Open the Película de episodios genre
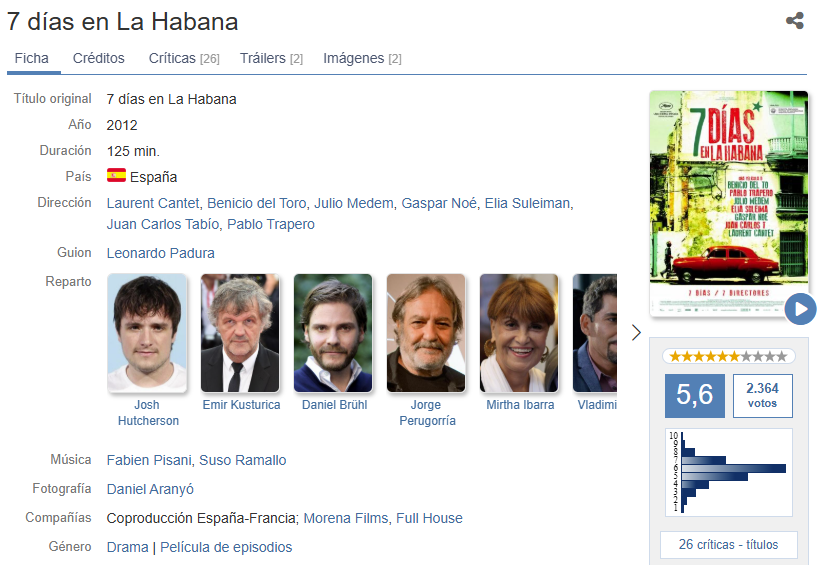 click(x=226, y=547)
